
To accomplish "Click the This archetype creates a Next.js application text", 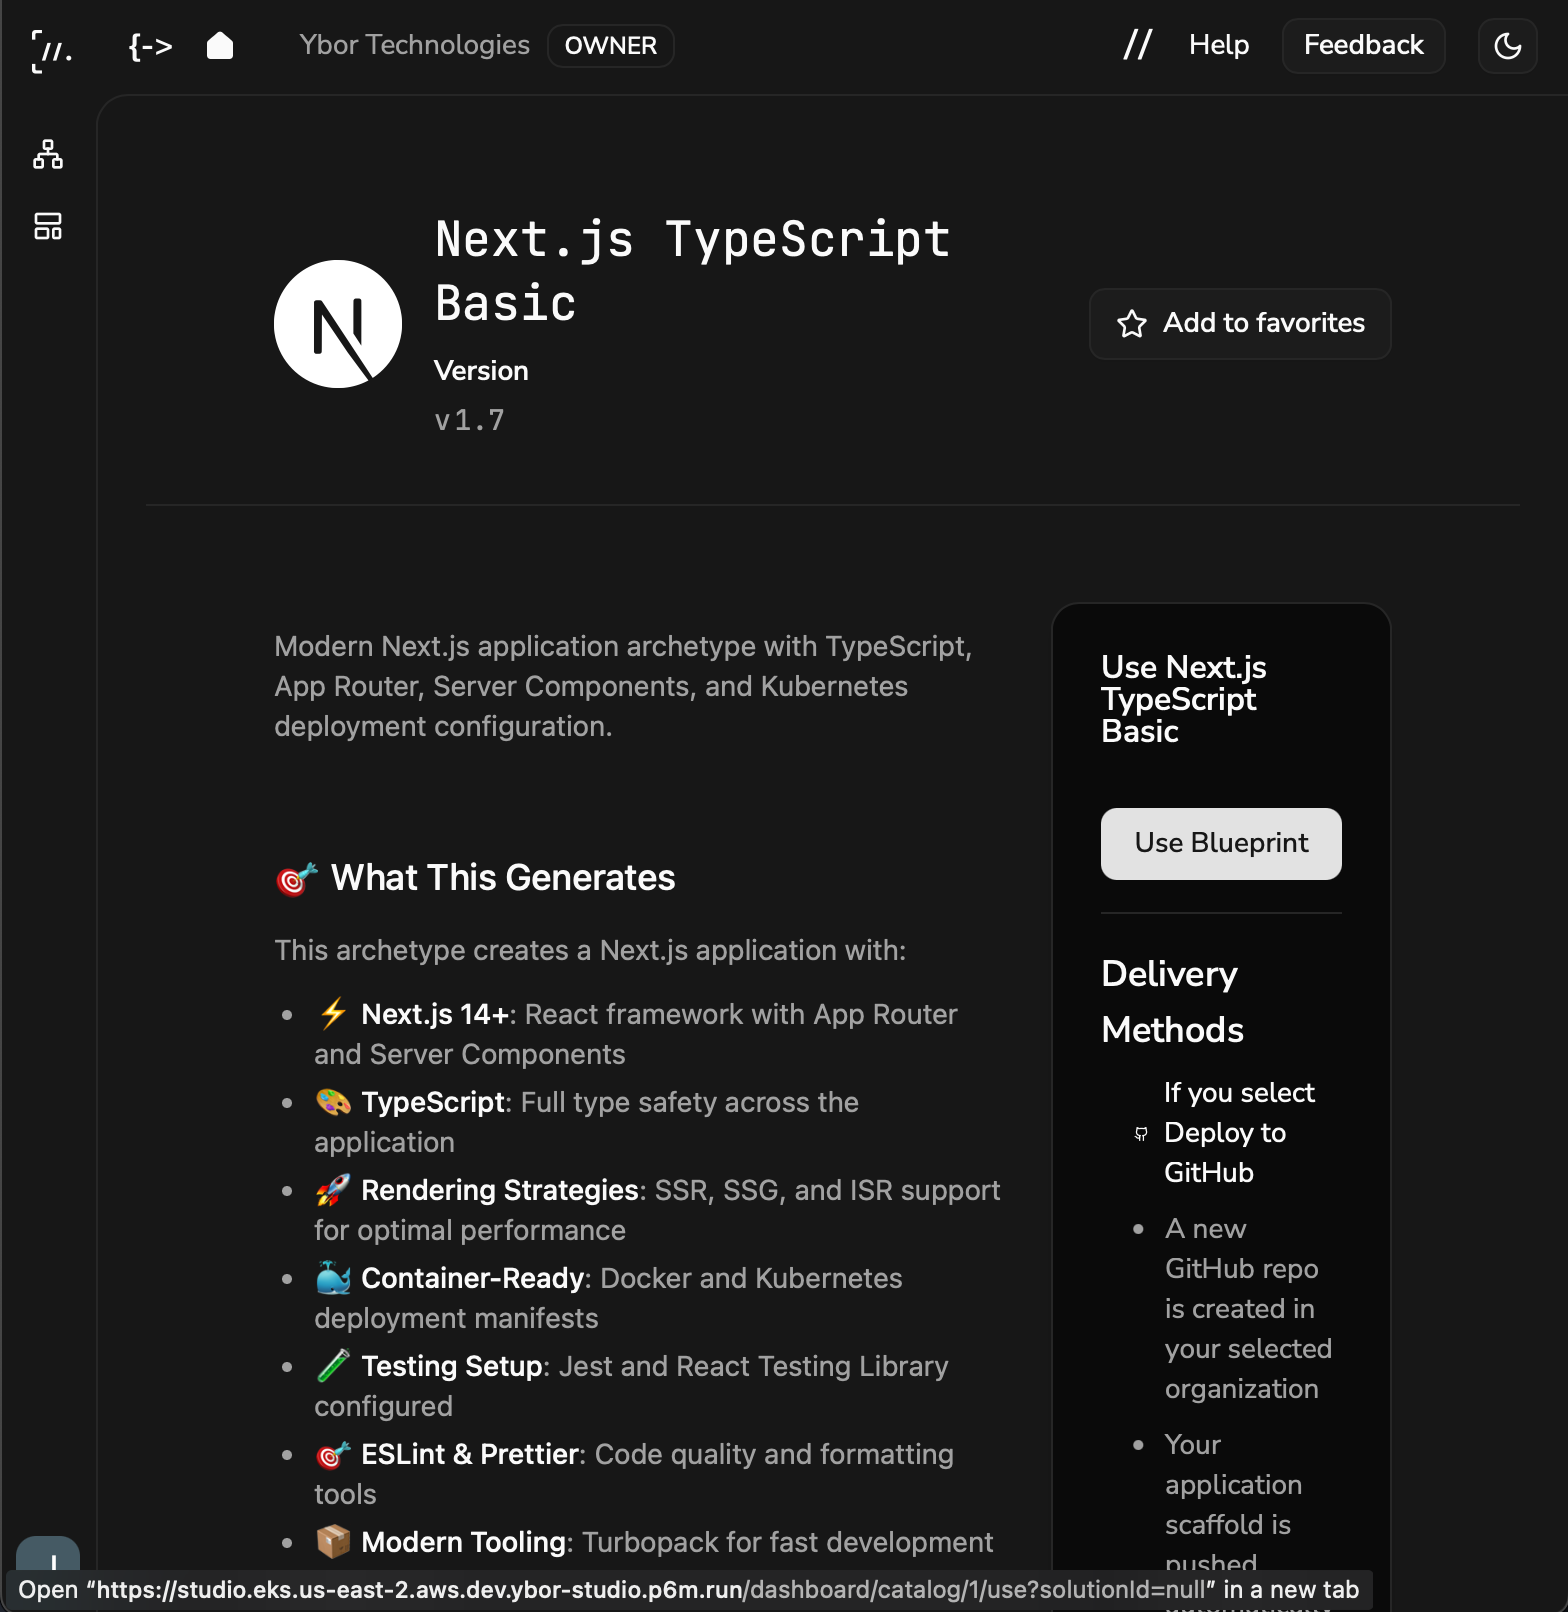I will pos(590,951).
